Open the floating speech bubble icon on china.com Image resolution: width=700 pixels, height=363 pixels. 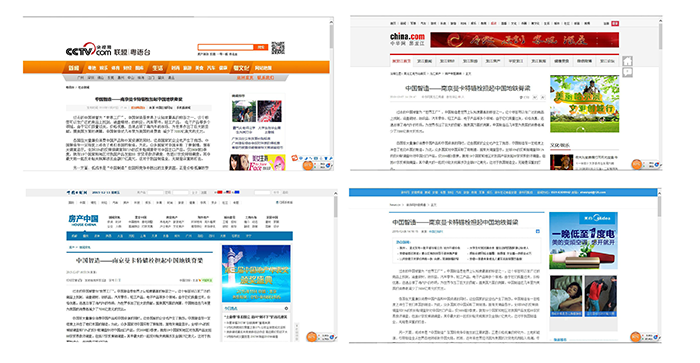627,72
